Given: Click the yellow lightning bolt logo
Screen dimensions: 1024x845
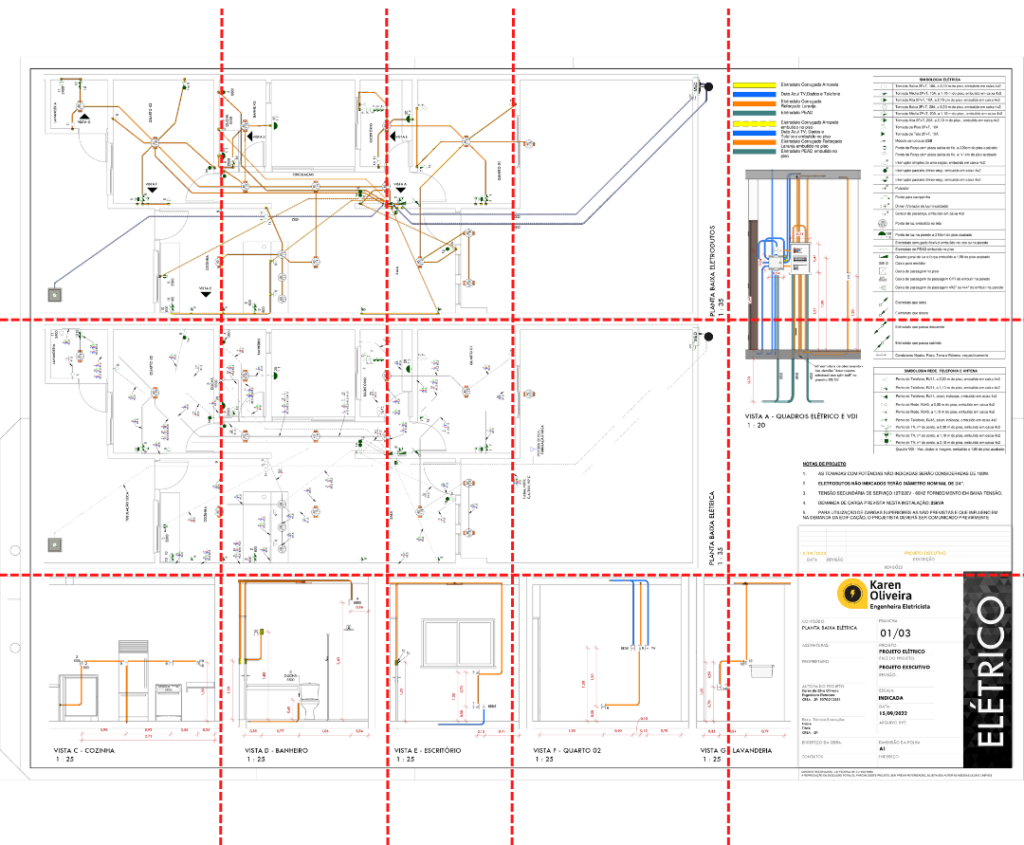Looking at the screenshot, I should pos(851,594).
